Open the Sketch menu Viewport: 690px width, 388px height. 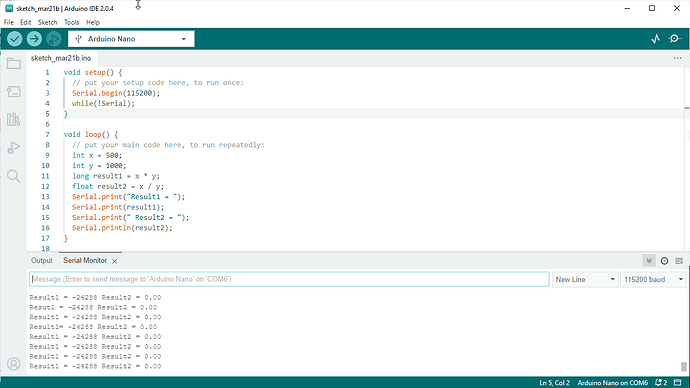tap(48, 22)
